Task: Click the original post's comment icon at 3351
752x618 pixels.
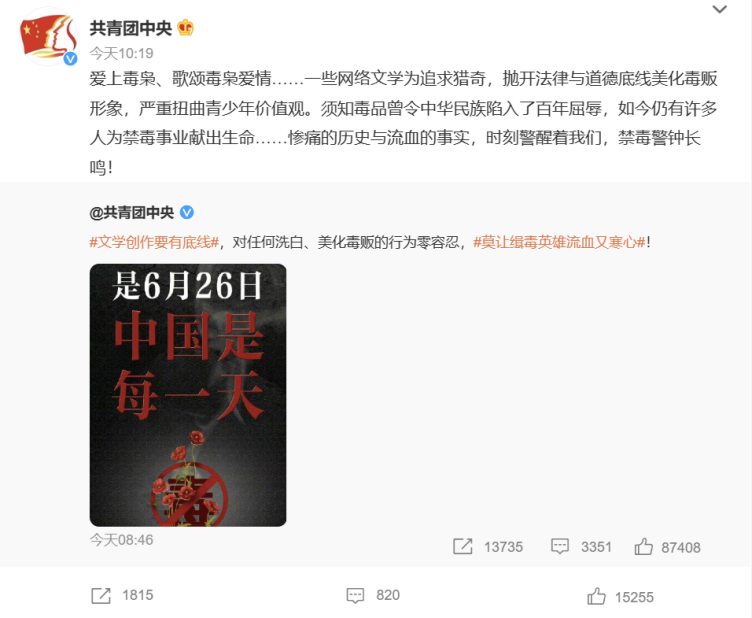Action: pyautogui.click(x=560, y=547)
